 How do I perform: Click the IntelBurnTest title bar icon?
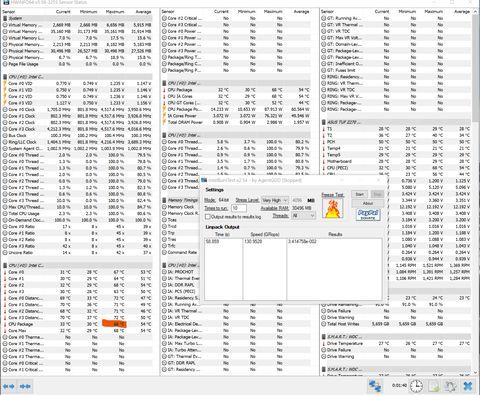pos(204,180)
